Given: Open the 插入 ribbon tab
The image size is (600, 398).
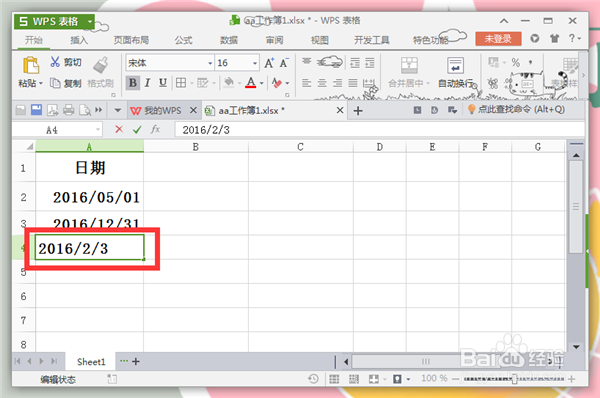Looking at the screenshot, I should click(x=79, y=40).
